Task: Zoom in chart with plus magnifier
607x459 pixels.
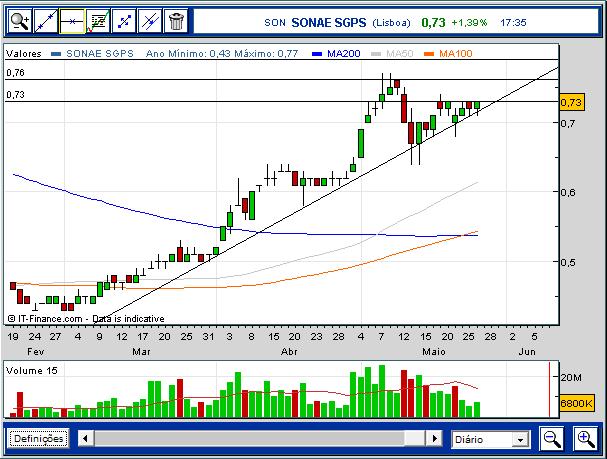Action: 586,438
